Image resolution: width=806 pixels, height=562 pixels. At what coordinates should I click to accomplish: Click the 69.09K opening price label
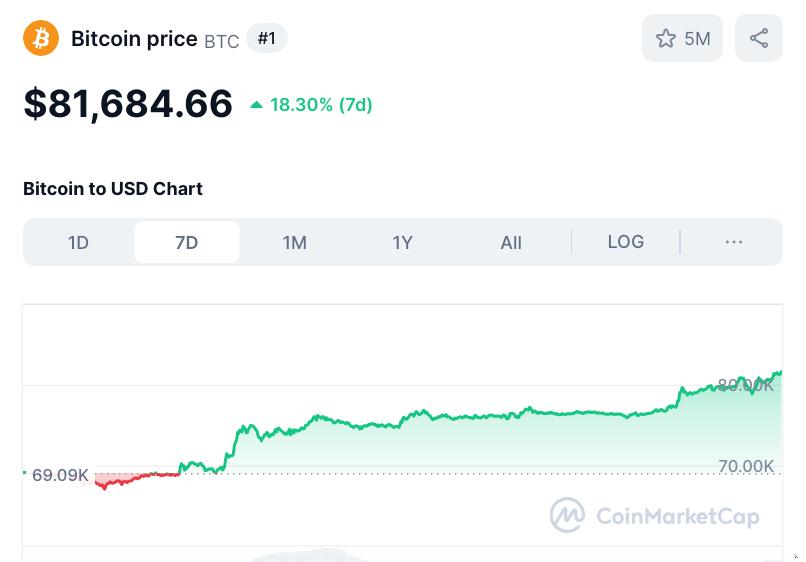60,475
